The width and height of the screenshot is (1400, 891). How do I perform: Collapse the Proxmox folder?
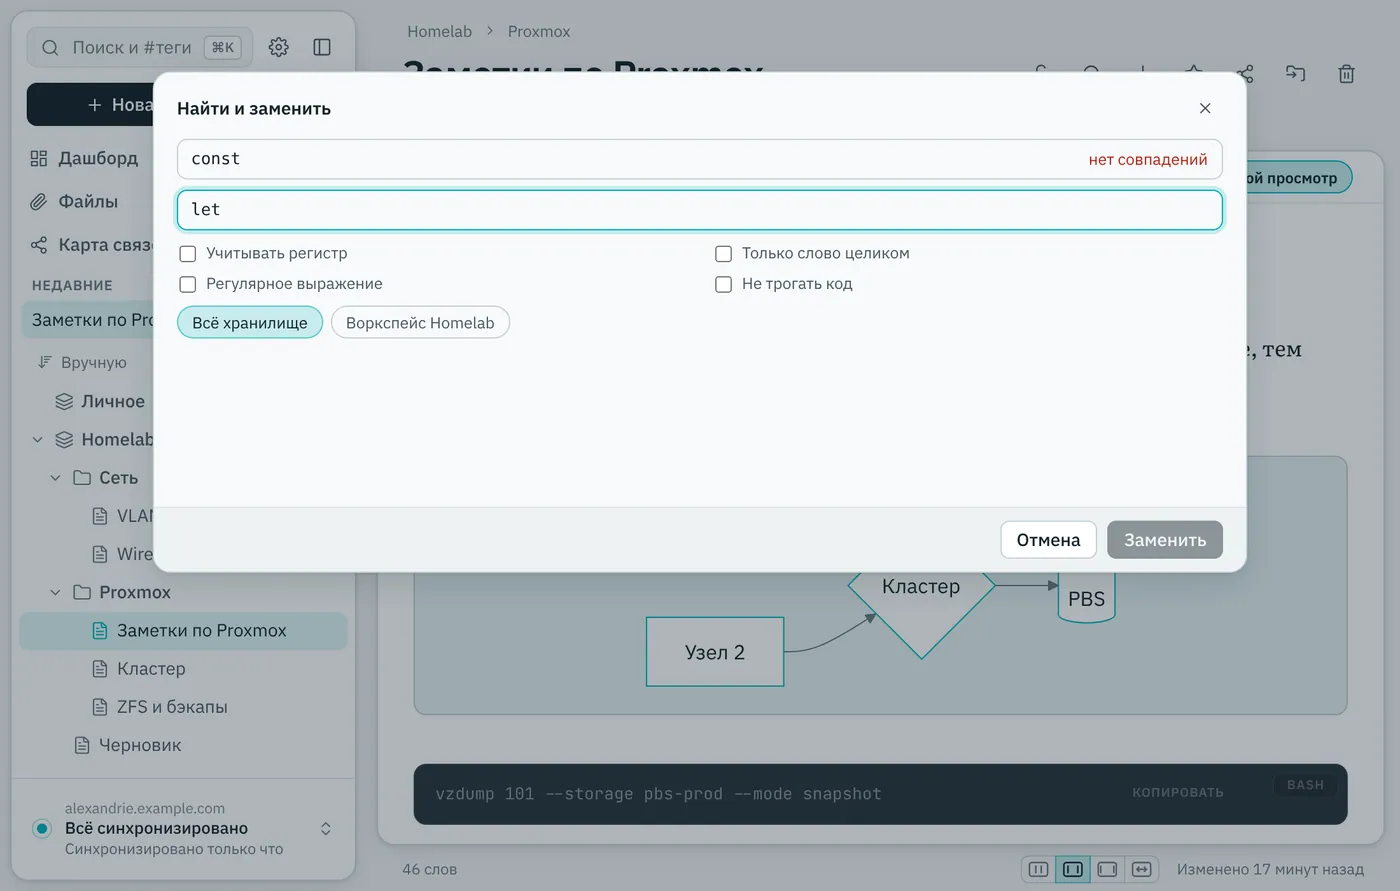(x=56, y=592)
